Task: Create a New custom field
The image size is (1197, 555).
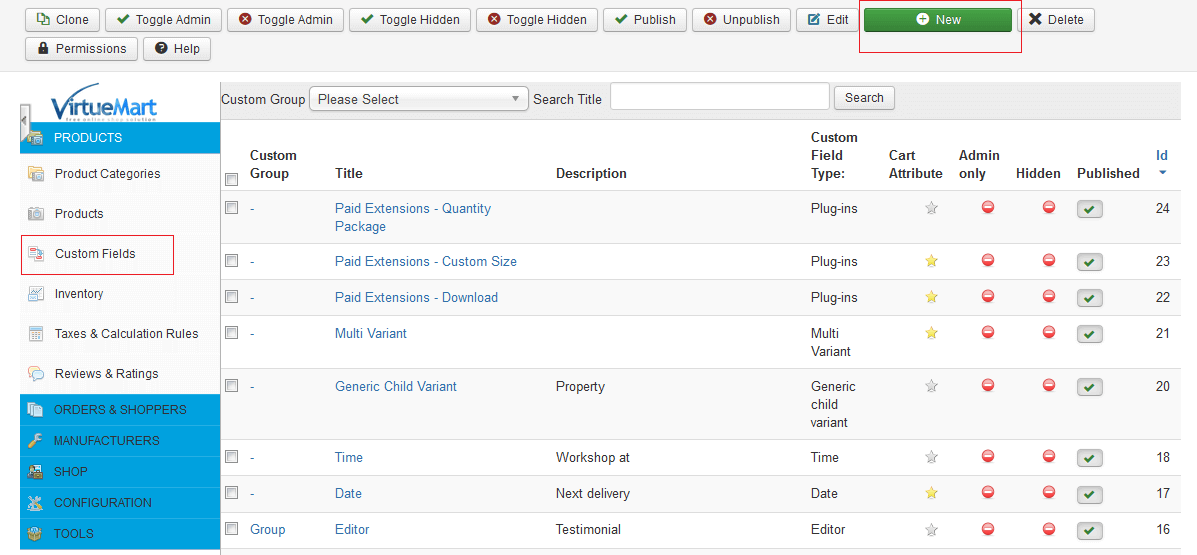Action: tap(938, 20)
